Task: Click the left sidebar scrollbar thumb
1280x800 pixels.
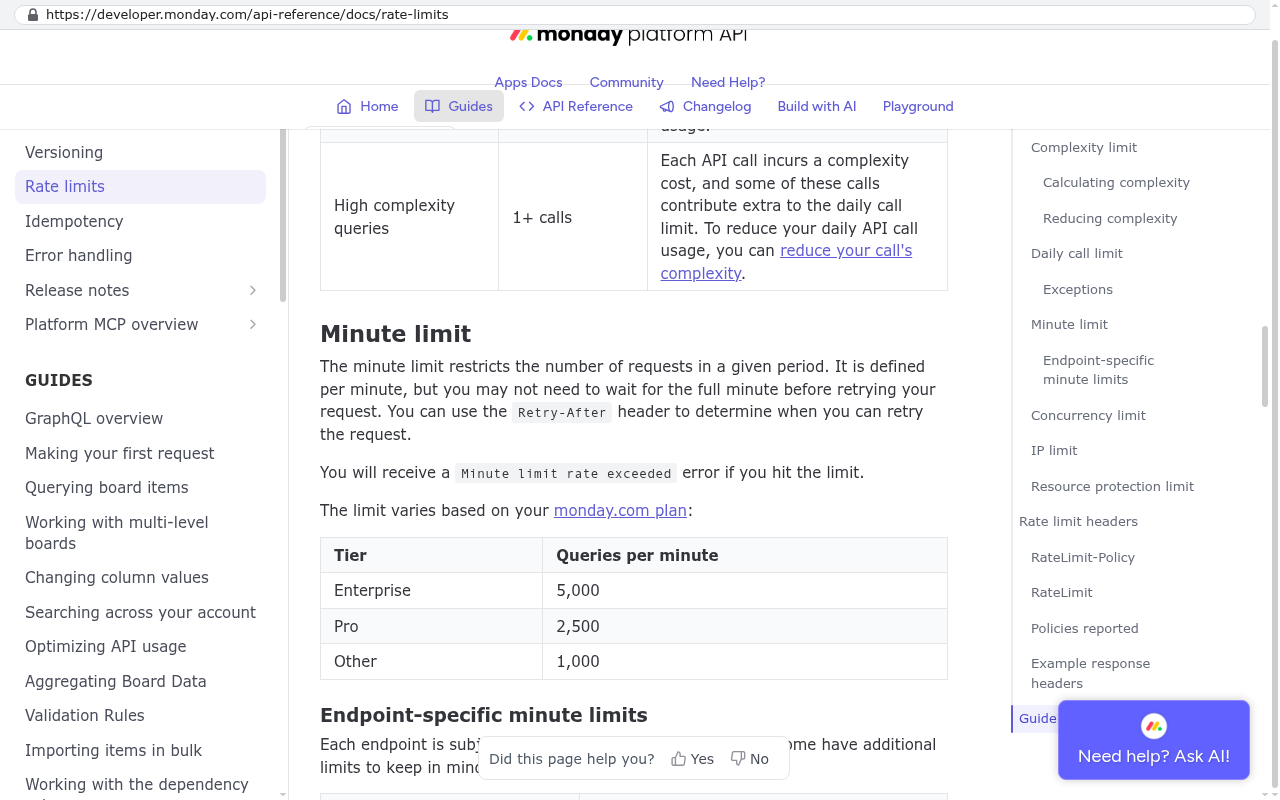Action: (283, 214)
